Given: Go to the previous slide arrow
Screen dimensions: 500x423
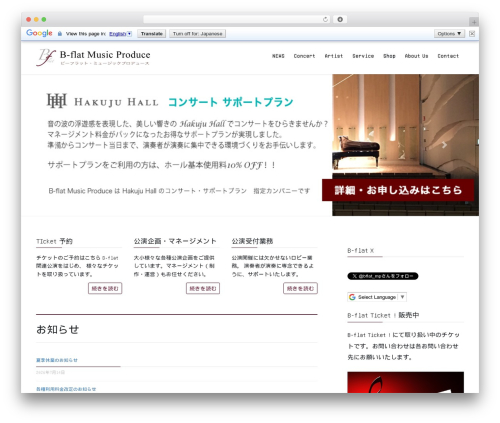Looking at the screenshot, I should point(371,134).
